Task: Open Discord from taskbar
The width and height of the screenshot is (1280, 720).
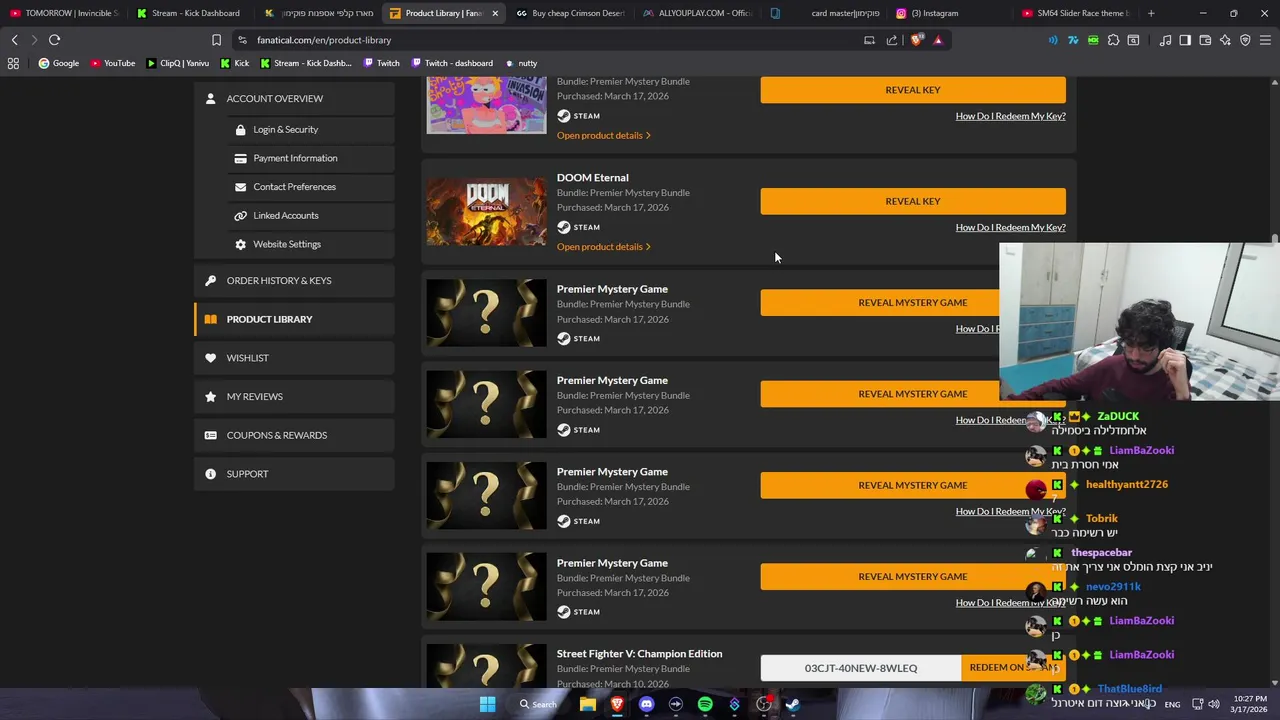Action: [x=646, y=704]
